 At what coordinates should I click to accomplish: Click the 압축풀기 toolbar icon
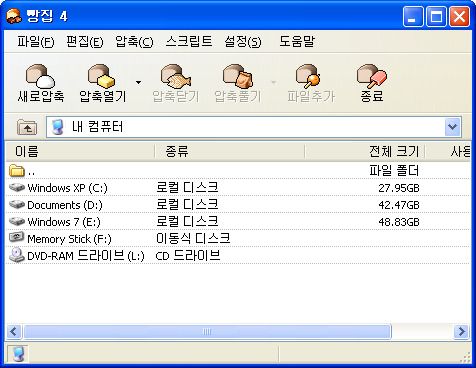coord(238,76)
